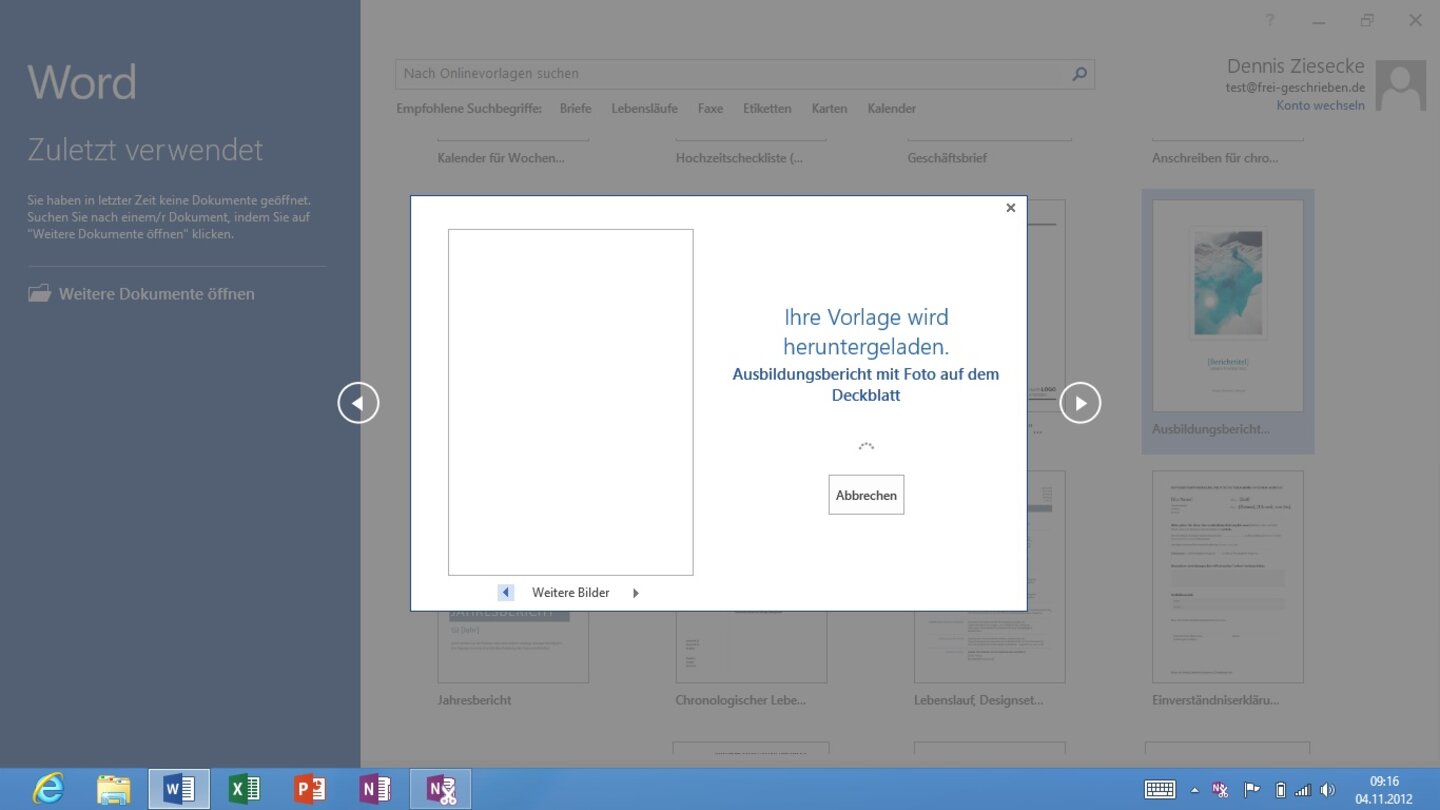Launch Excel from the taskbar
This screenshot has height=810, width=1440.
[x=244, y=789]
